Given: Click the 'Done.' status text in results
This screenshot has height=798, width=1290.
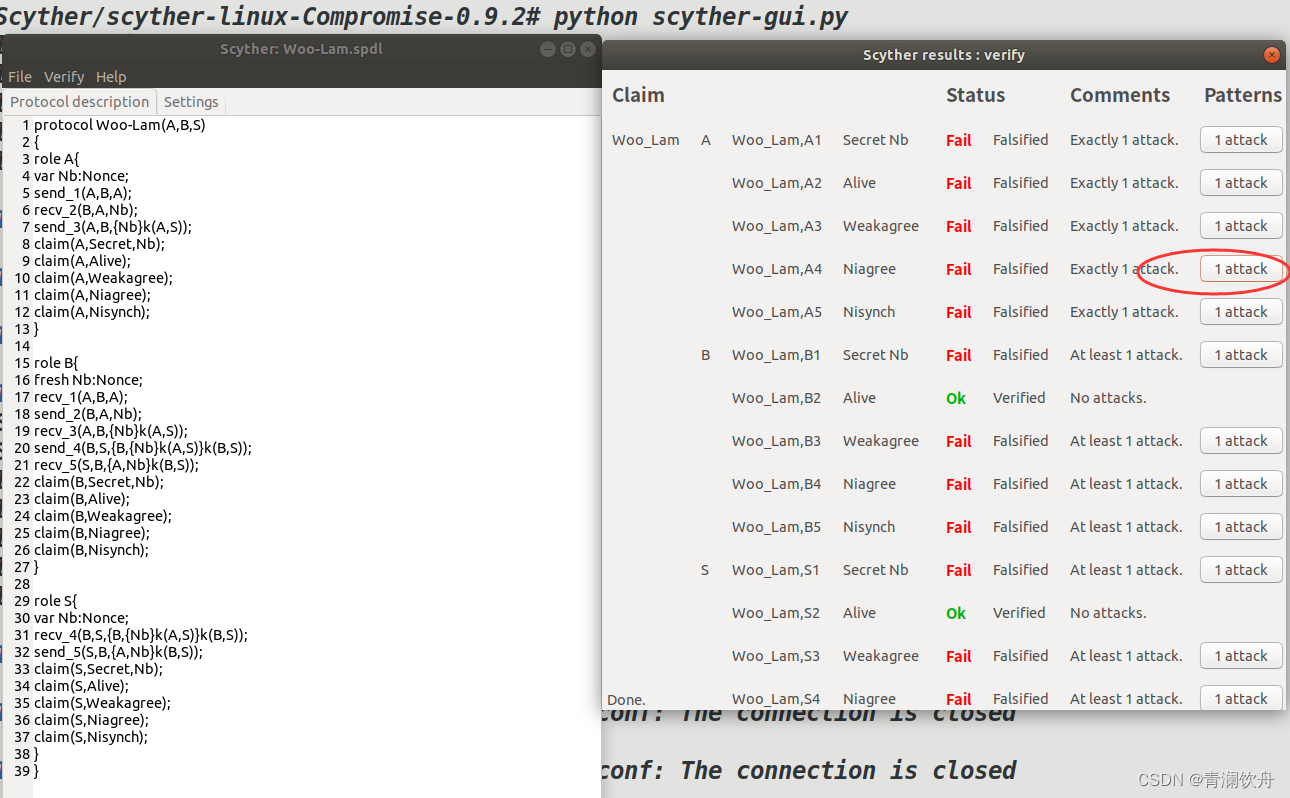Looking at the screenshot, I should tap(626, 699).
